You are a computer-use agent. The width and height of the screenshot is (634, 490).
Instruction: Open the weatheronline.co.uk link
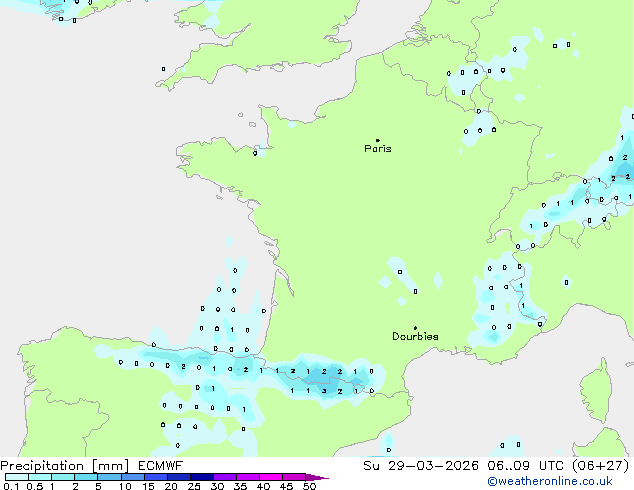[x=550, y=481]
